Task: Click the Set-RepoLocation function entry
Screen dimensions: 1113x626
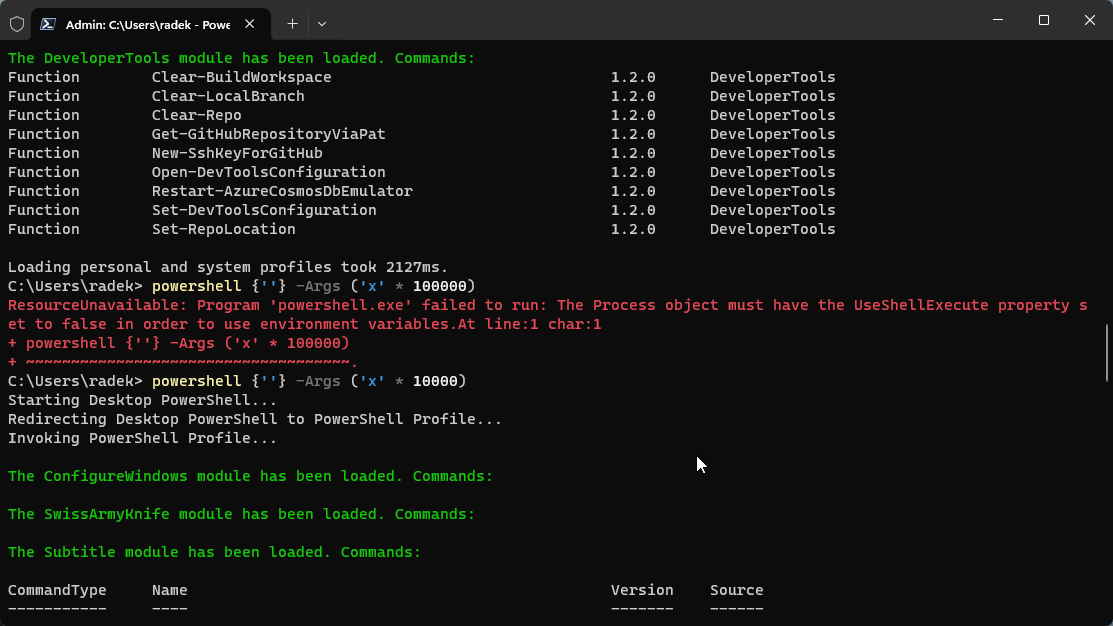Action: pos(224,229)
